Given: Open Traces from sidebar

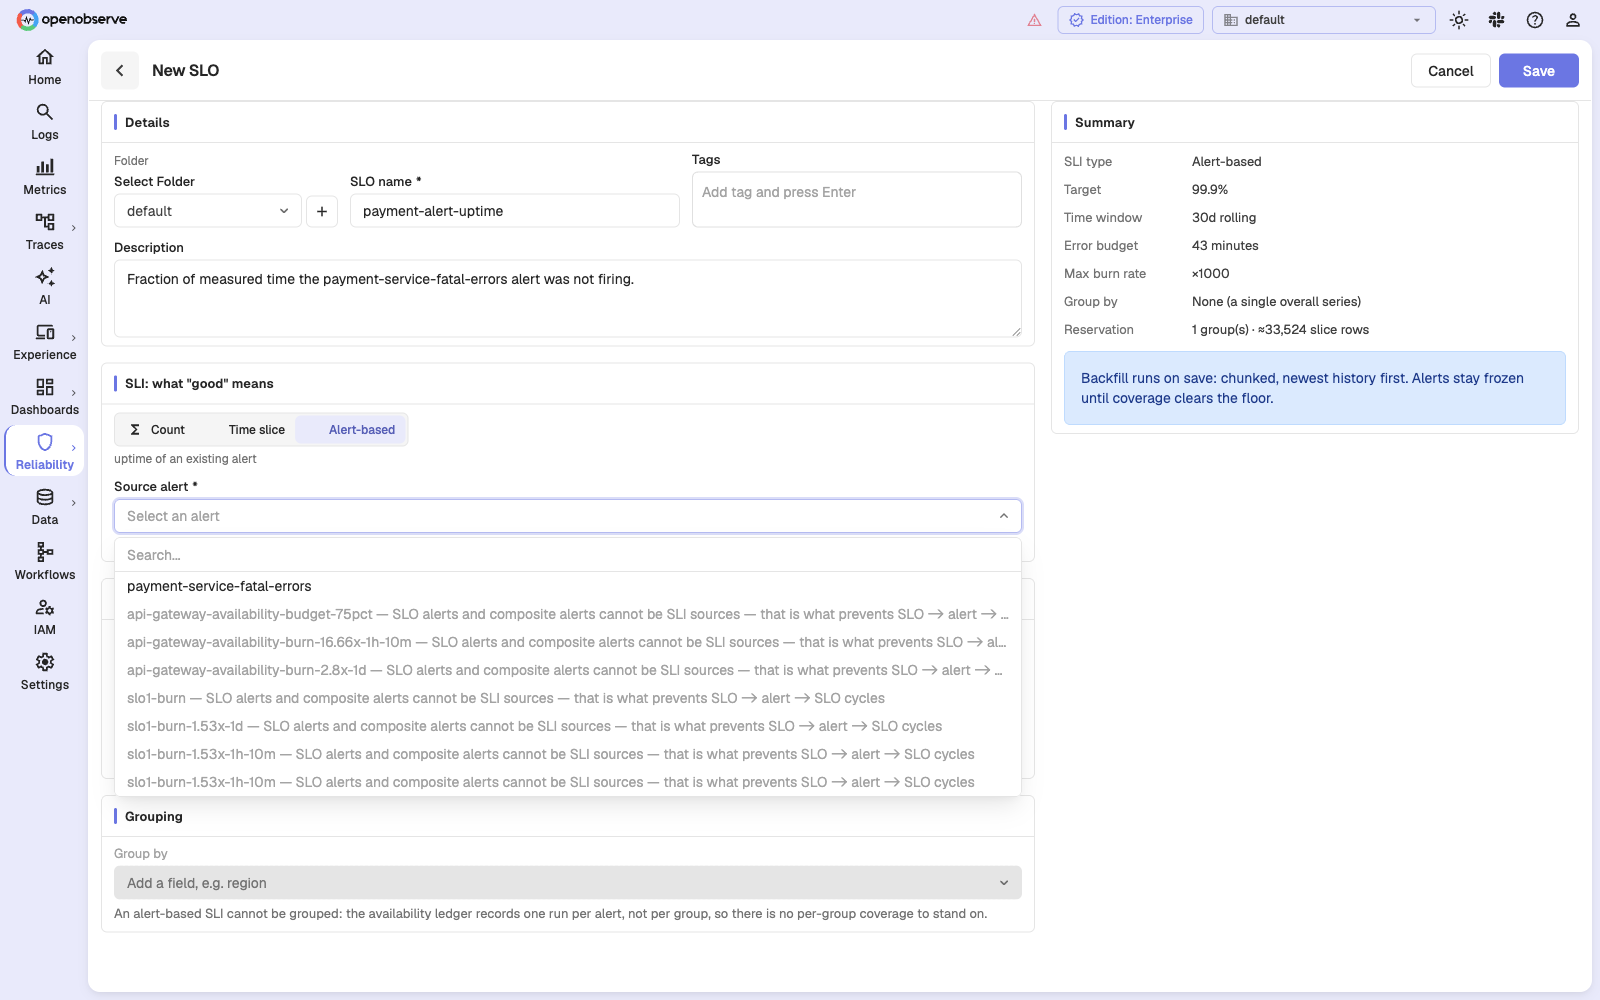Looking at the screenshot, I should pos(44,232).
